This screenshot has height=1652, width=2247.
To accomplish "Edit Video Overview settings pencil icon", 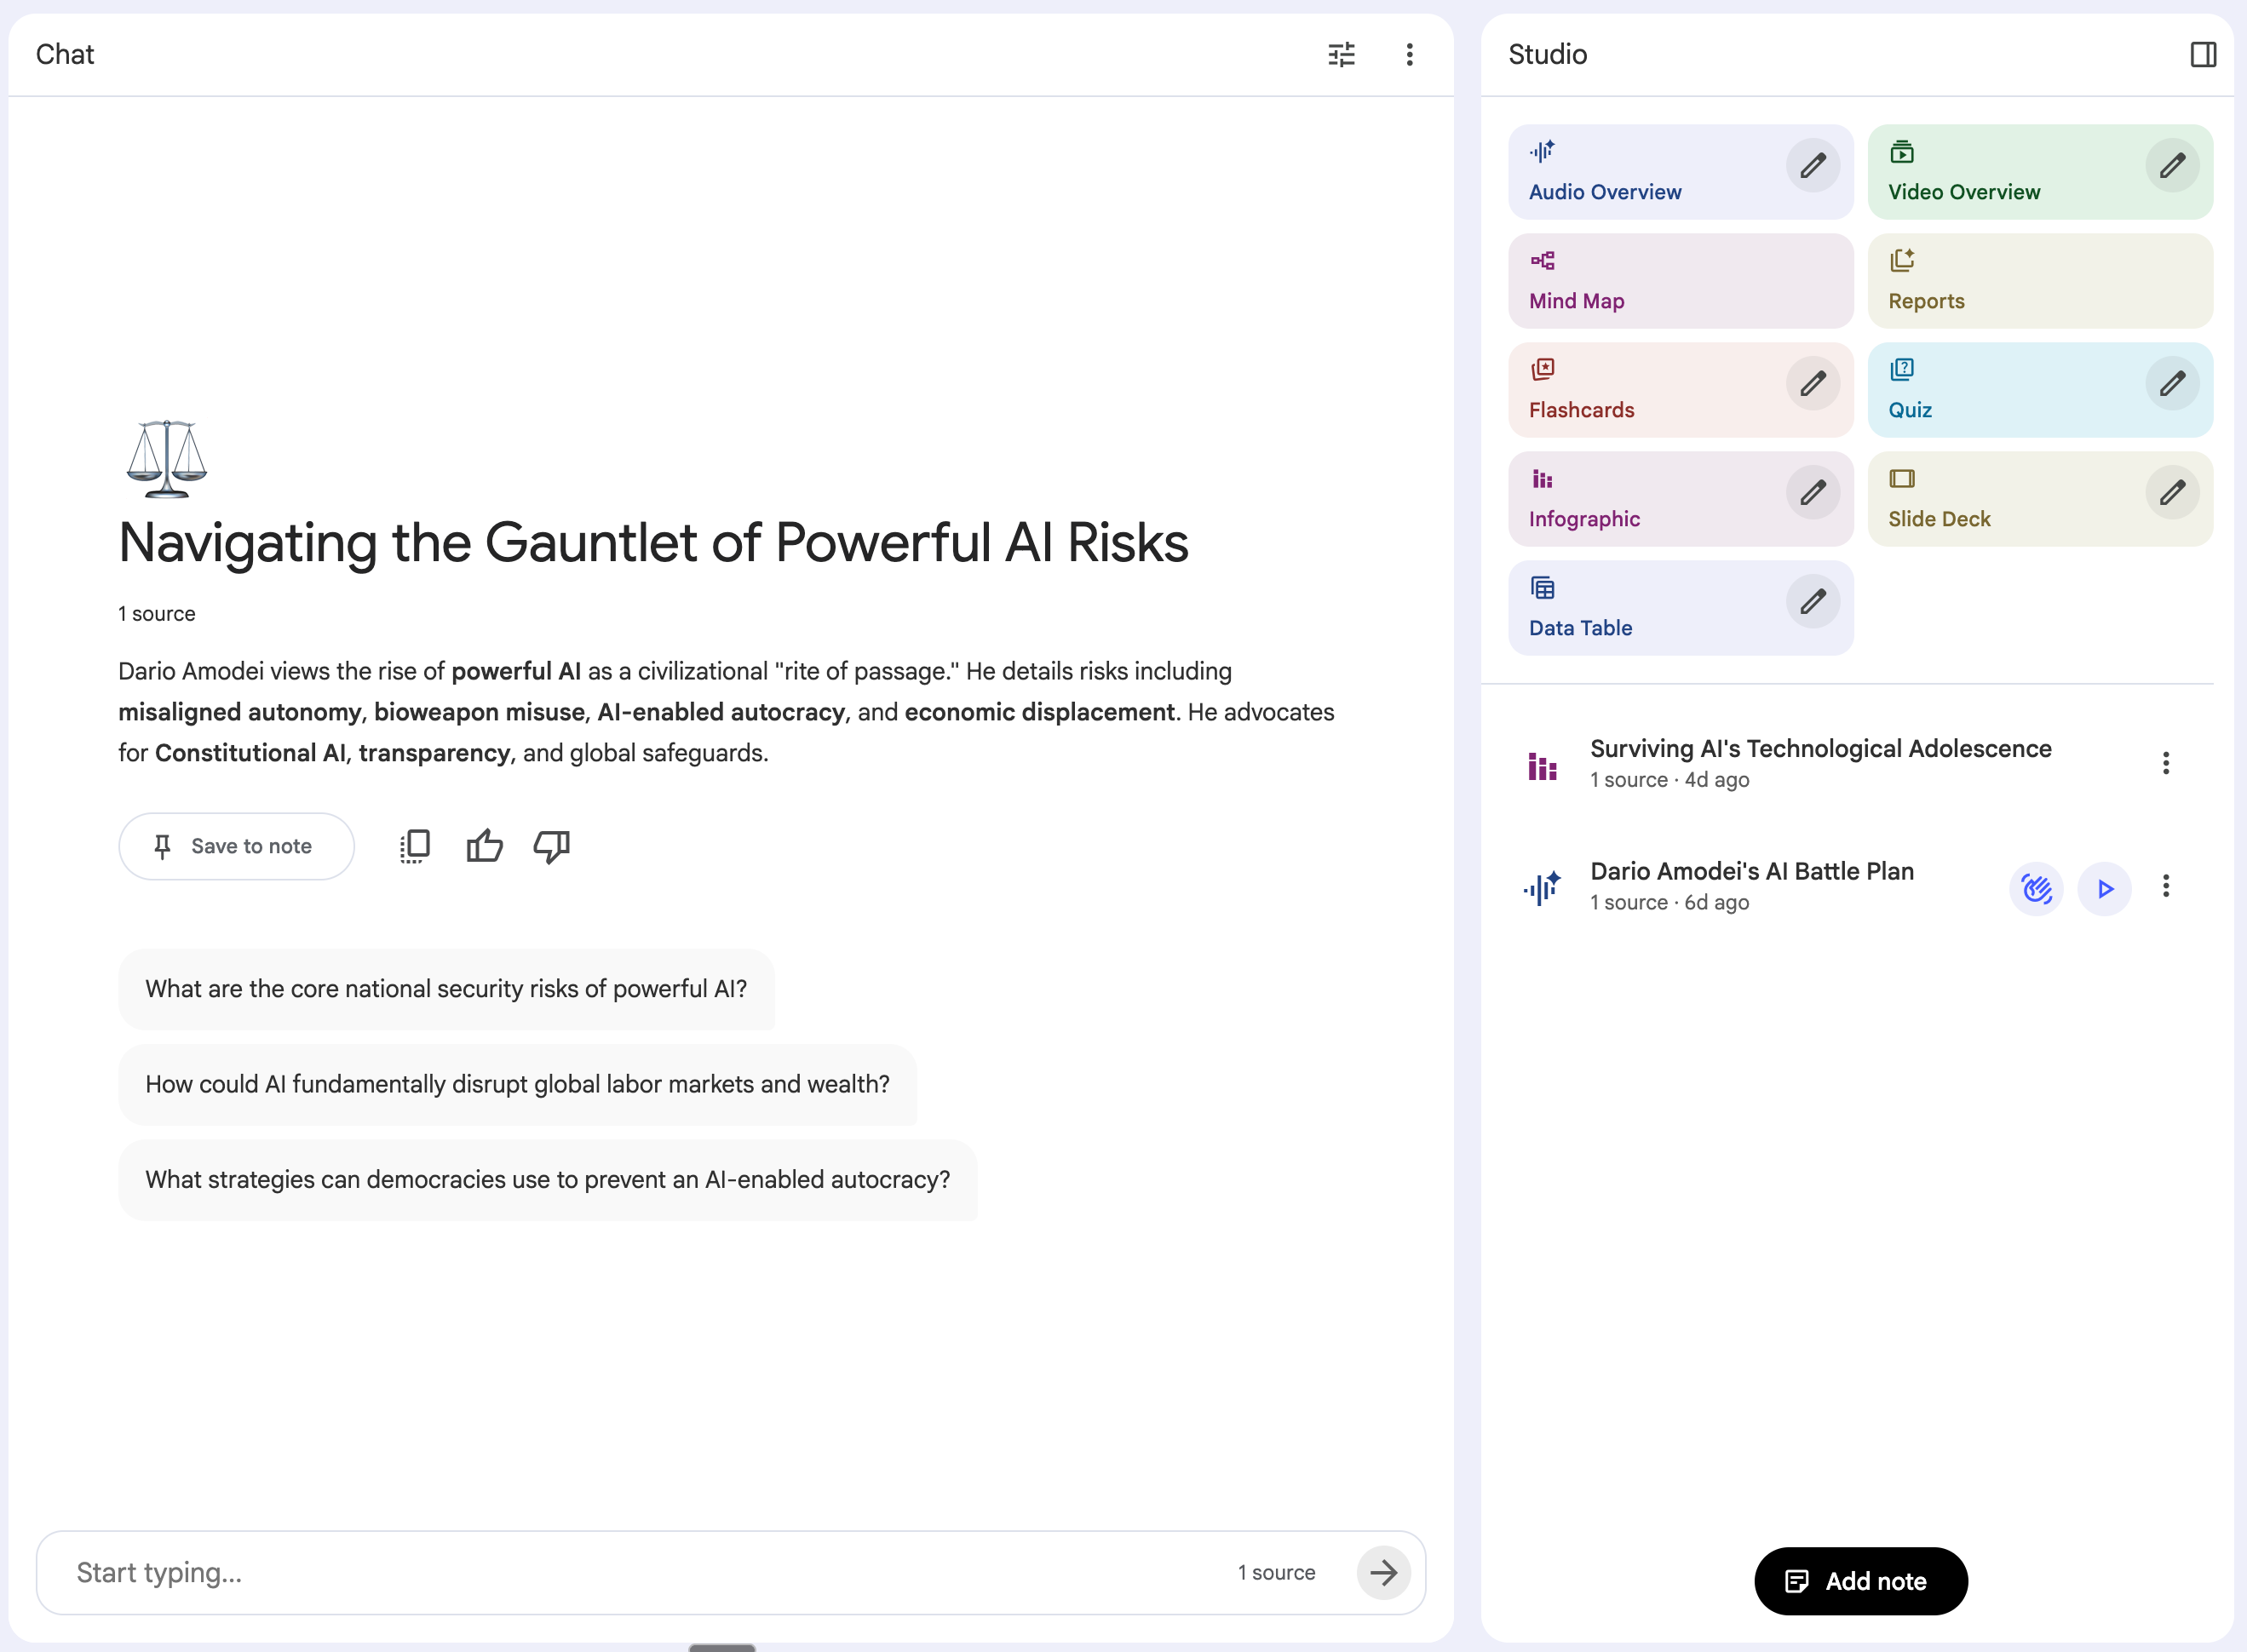I will (x=2171, y=165).
